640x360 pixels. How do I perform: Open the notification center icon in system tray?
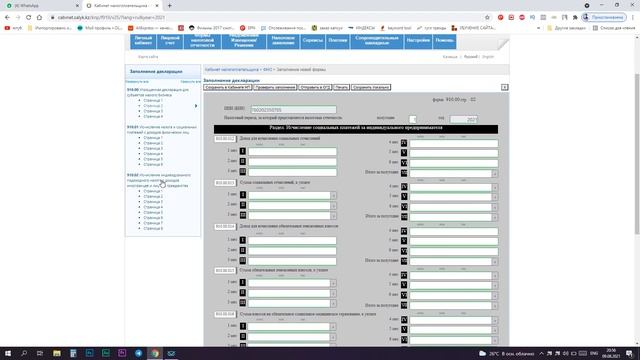629,353
